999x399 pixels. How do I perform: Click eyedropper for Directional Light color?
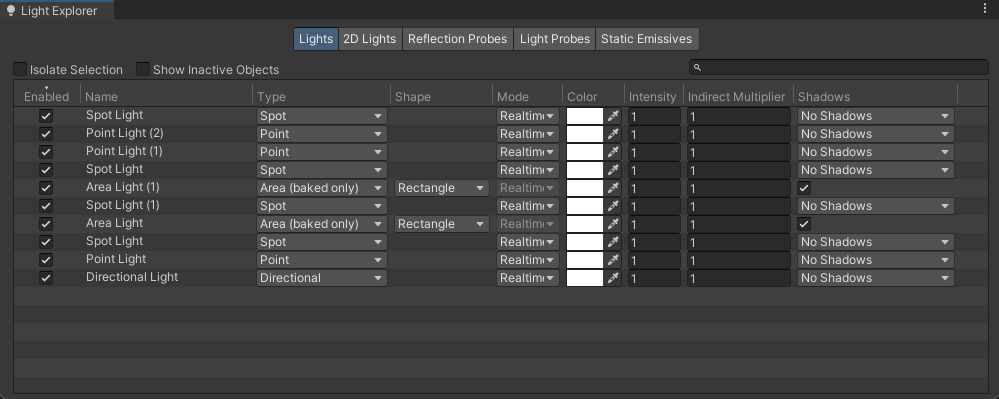coord(613,278)
